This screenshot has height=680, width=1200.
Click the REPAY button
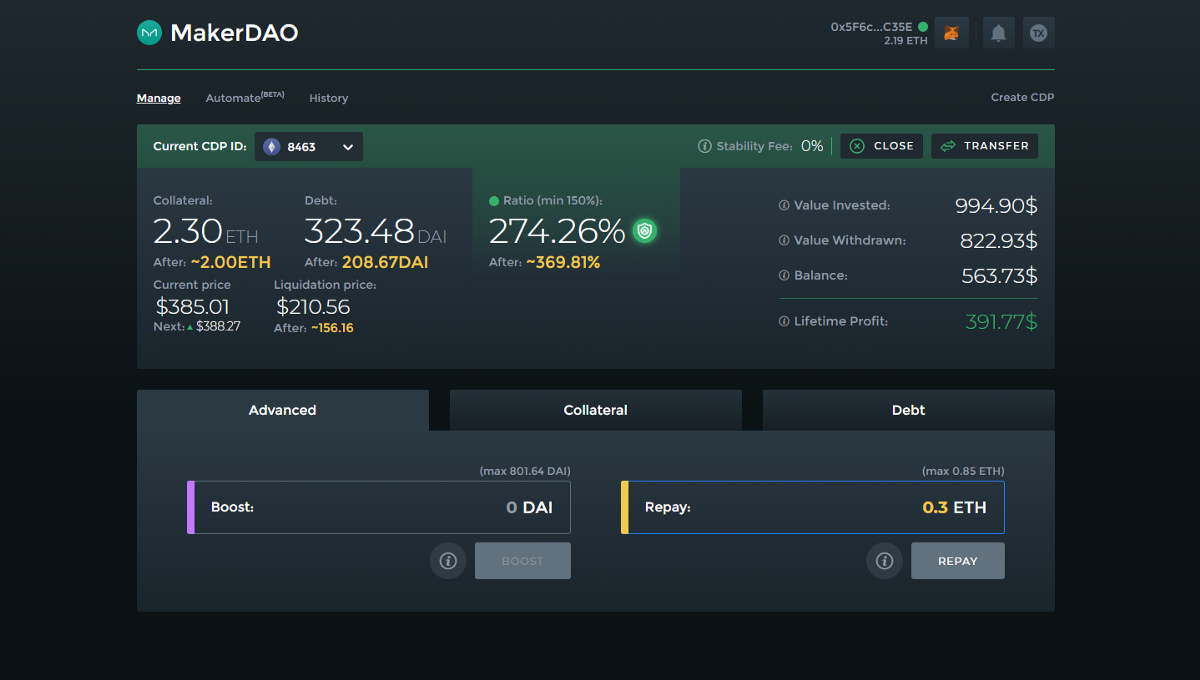coord(958,561)
